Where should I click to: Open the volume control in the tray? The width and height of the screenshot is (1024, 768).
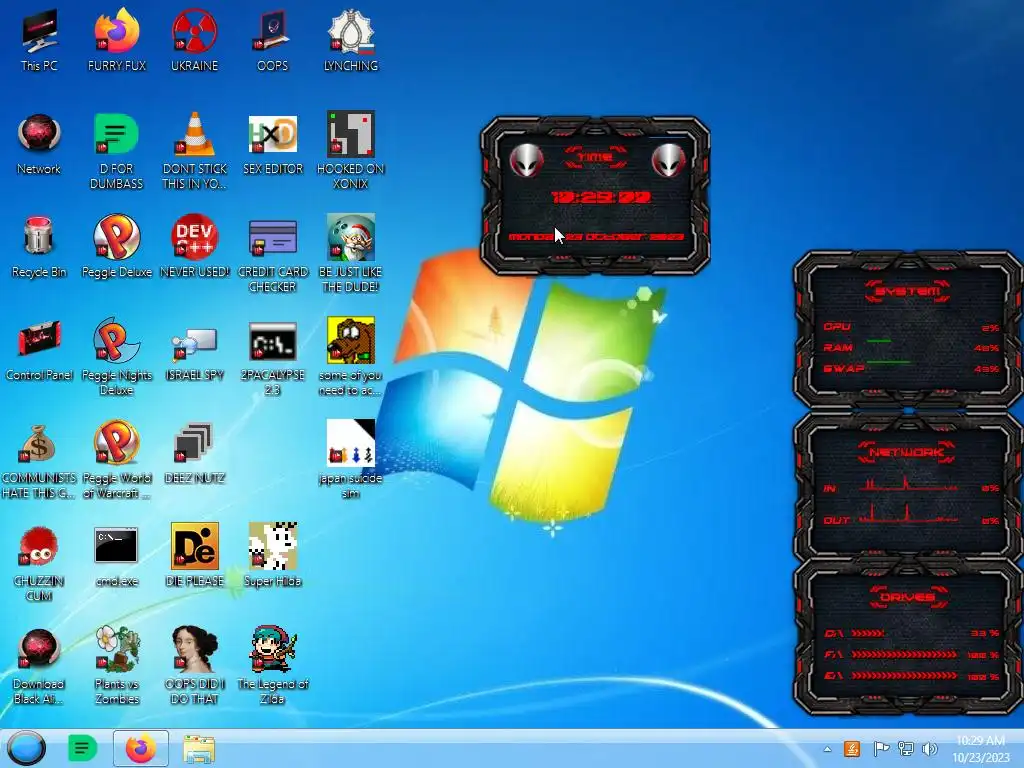929,749
